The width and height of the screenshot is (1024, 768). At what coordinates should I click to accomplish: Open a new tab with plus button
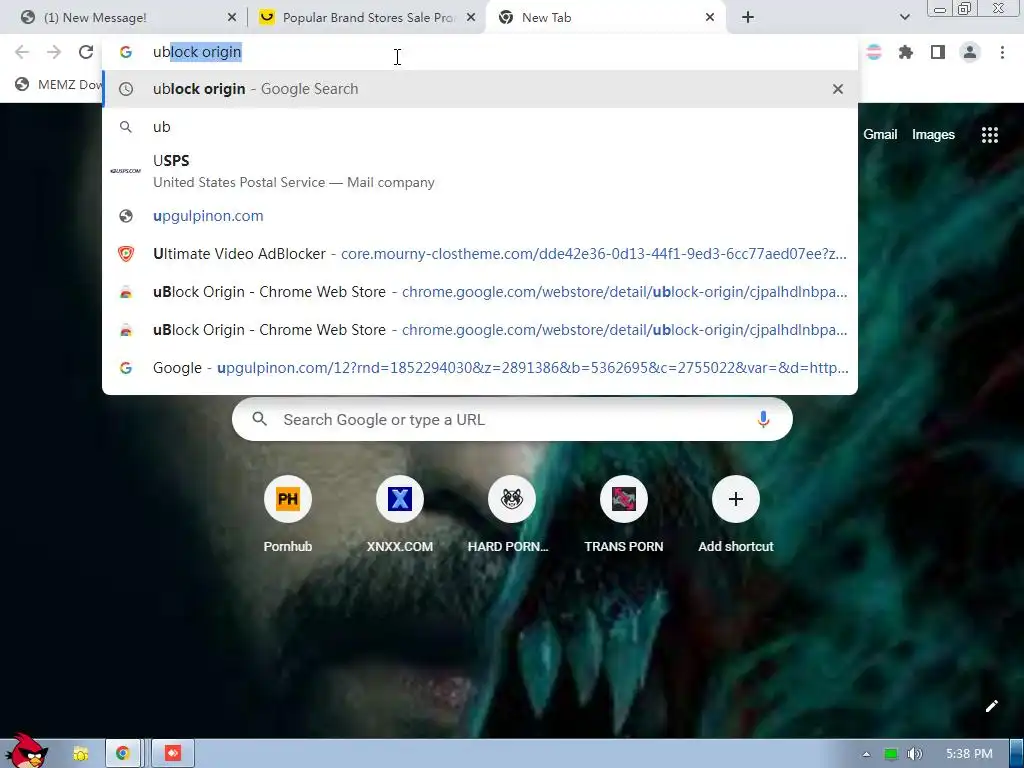748,18
